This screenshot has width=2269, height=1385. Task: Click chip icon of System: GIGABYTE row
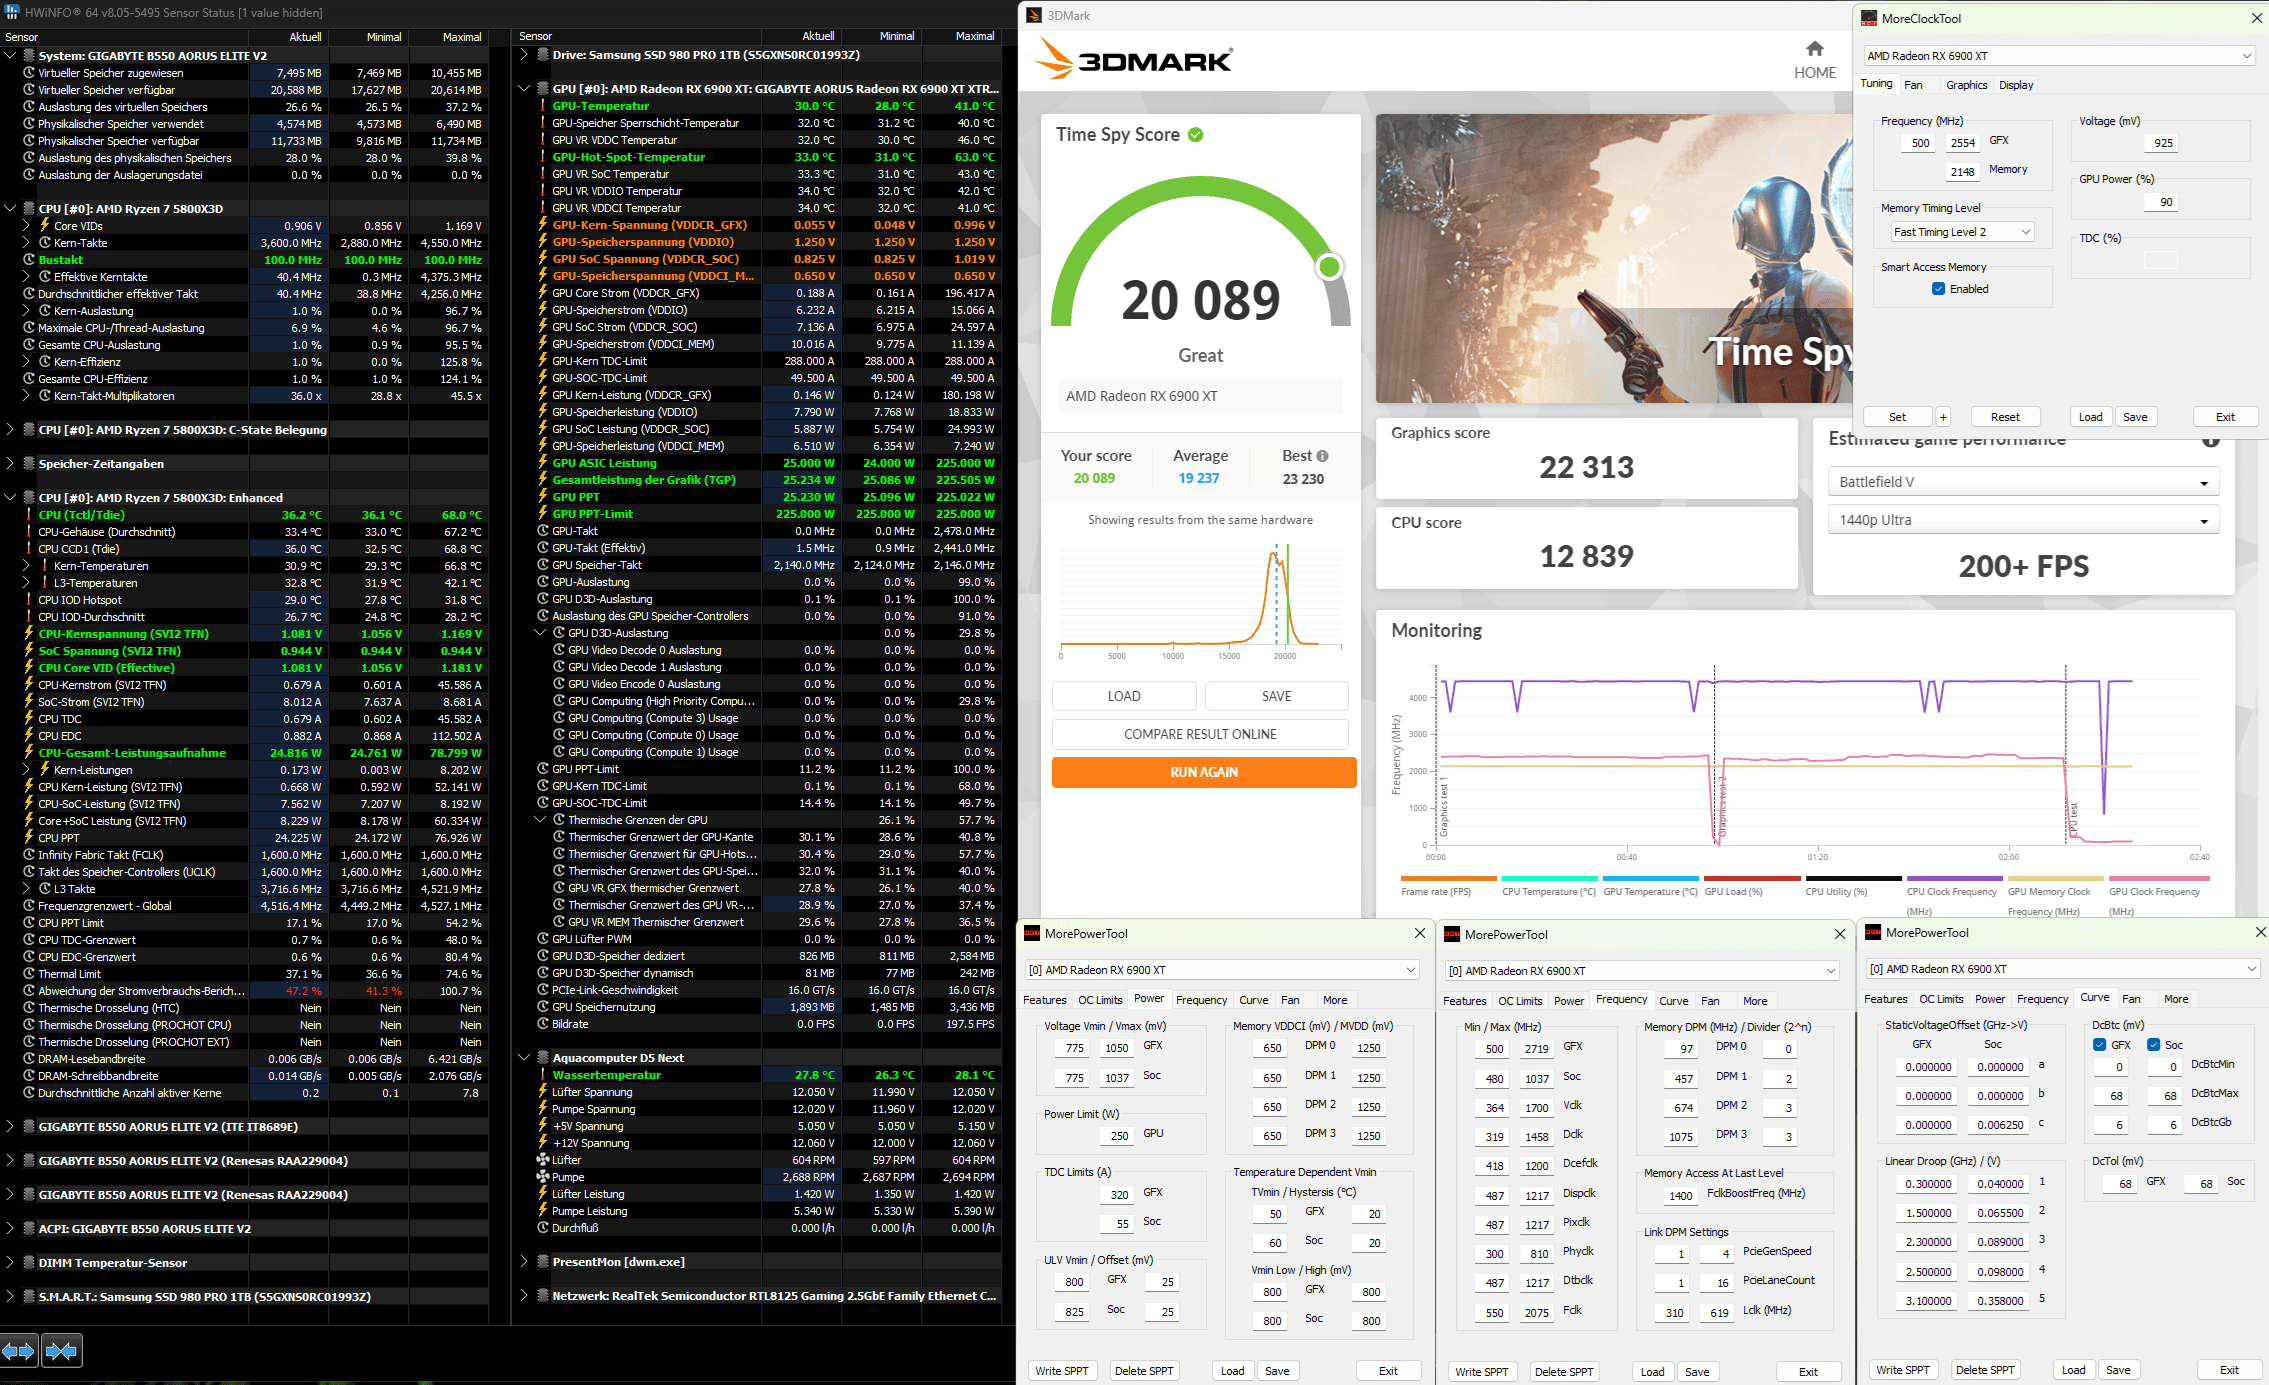[29, 56]
